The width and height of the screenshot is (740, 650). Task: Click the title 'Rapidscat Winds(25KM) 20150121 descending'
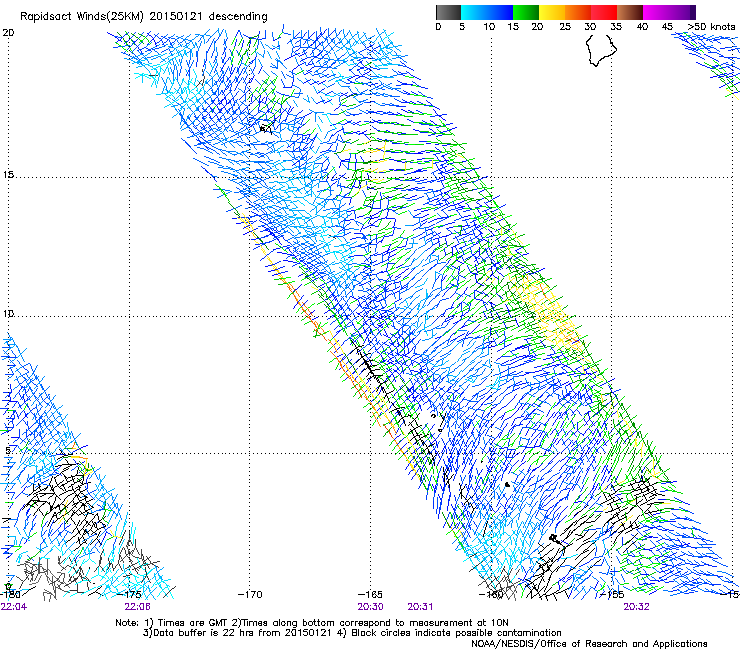point(143,17)
